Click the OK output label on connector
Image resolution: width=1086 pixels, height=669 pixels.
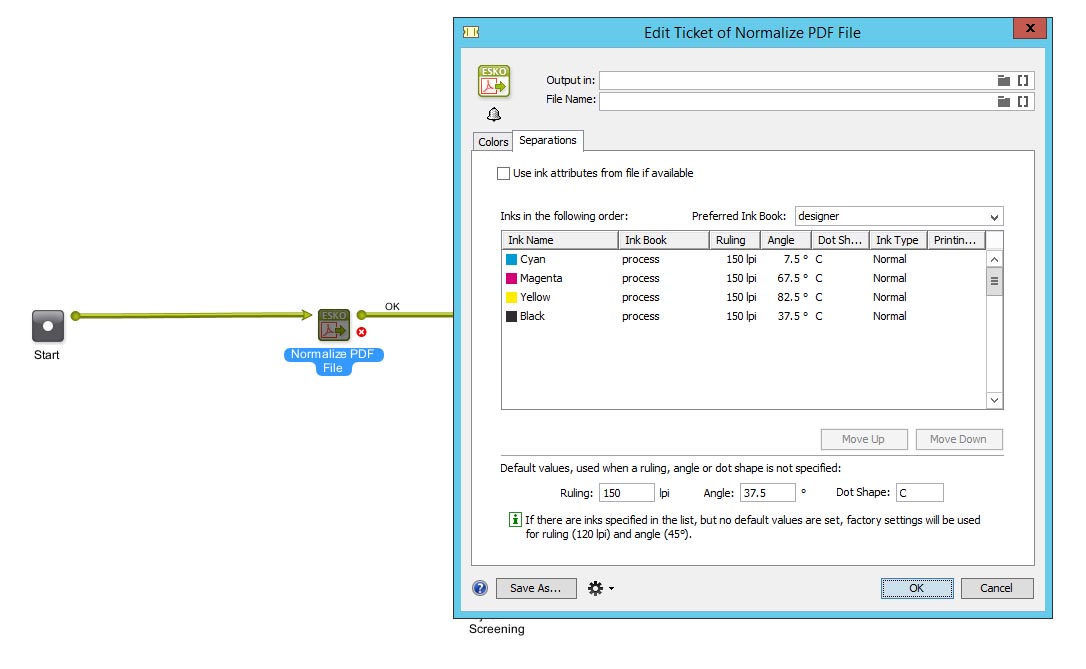tap(392, 306)
